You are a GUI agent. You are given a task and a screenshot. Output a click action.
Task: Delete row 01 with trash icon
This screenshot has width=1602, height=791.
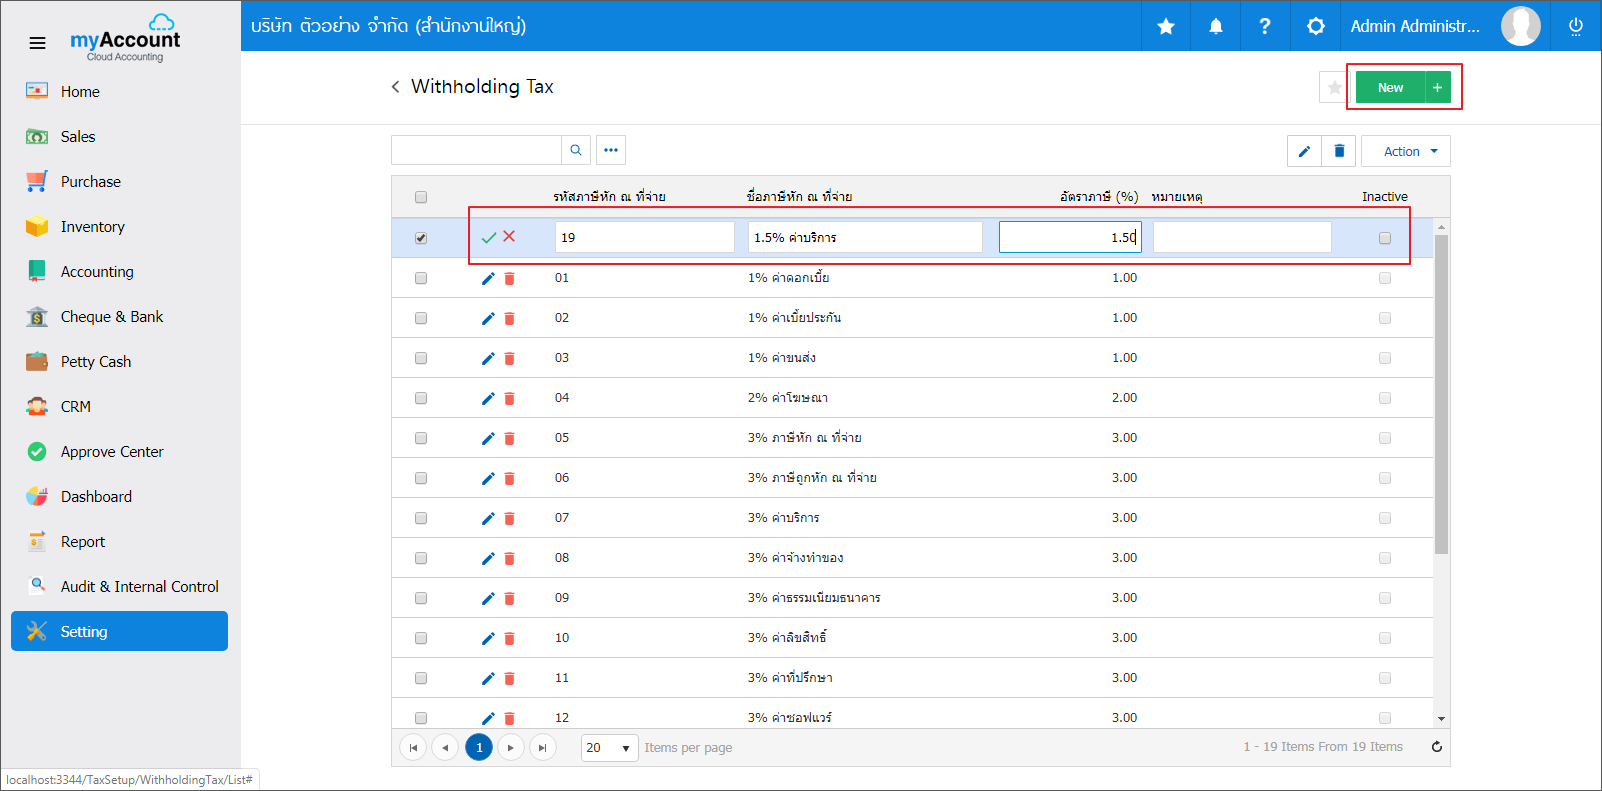coord(509,278)
